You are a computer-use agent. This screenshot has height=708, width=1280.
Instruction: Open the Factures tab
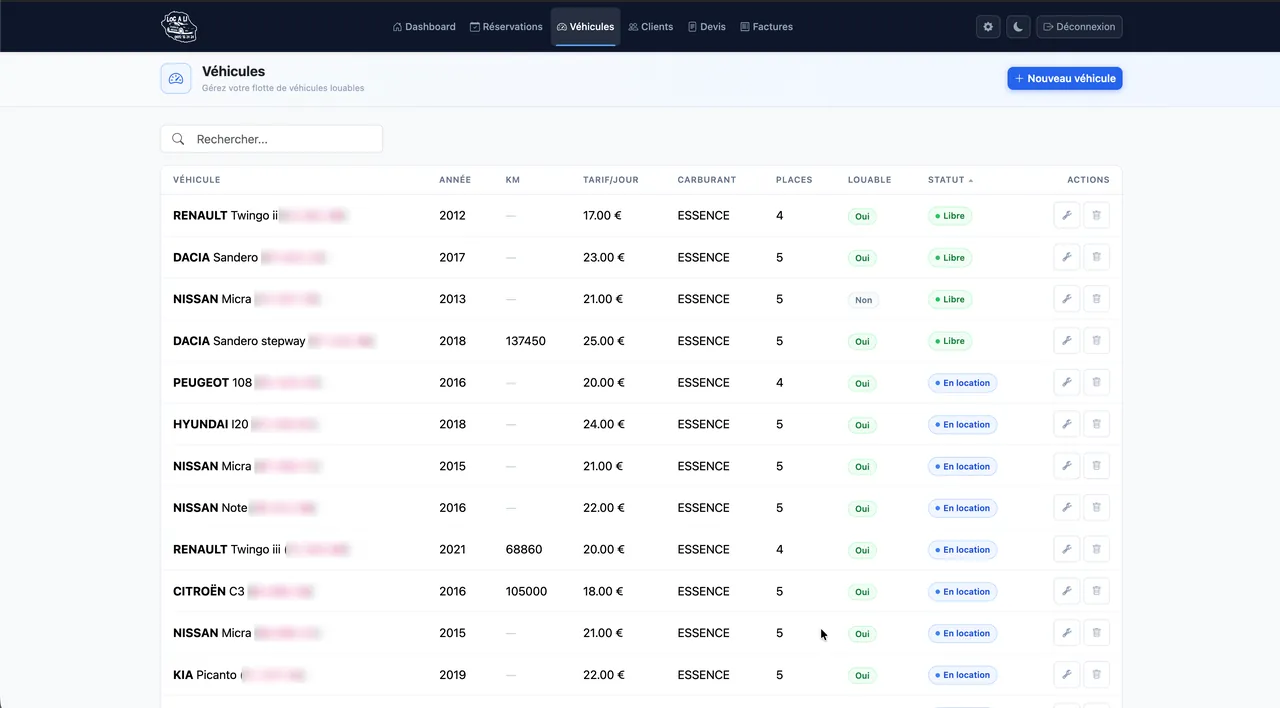point(767,27)
